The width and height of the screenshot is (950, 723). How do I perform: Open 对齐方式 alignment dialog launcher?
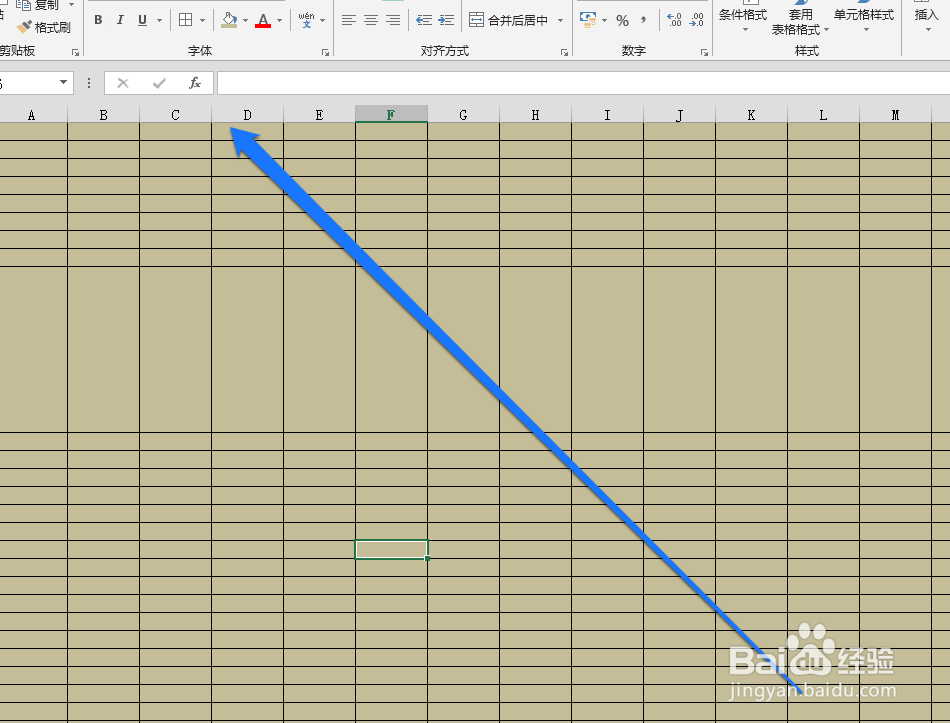(x=564, y=53)
